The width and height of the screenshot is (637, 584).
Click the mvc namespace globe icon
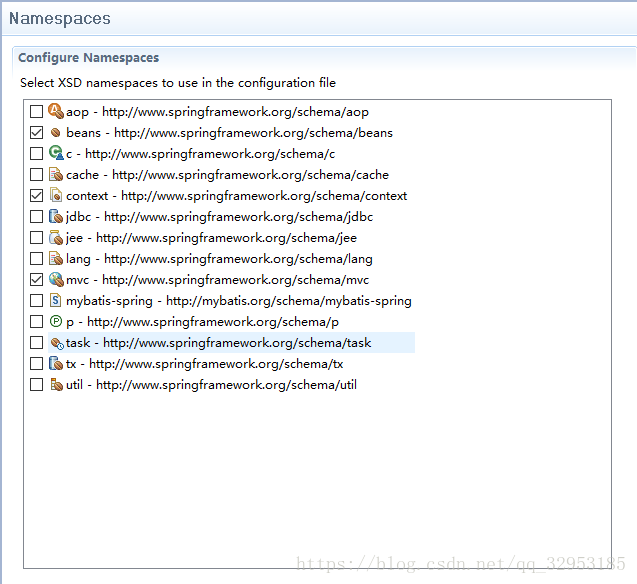[56, 279]
